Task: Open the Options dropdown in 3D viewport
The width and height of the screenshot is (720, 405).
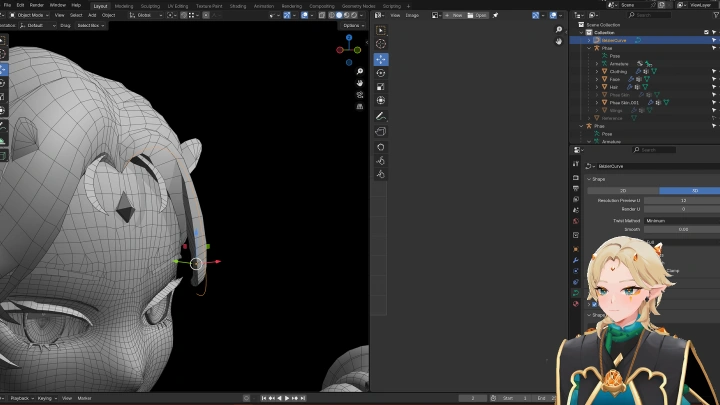Action: [x=354, y=25]
